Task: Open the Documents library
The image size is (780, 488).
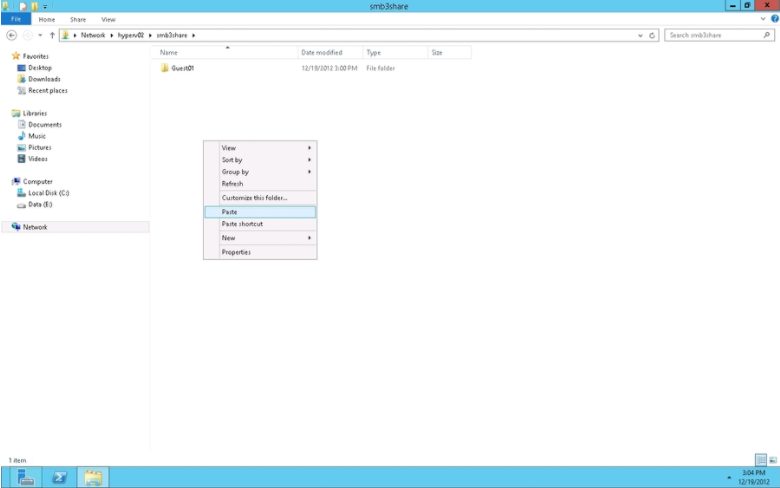Action: 44,125
